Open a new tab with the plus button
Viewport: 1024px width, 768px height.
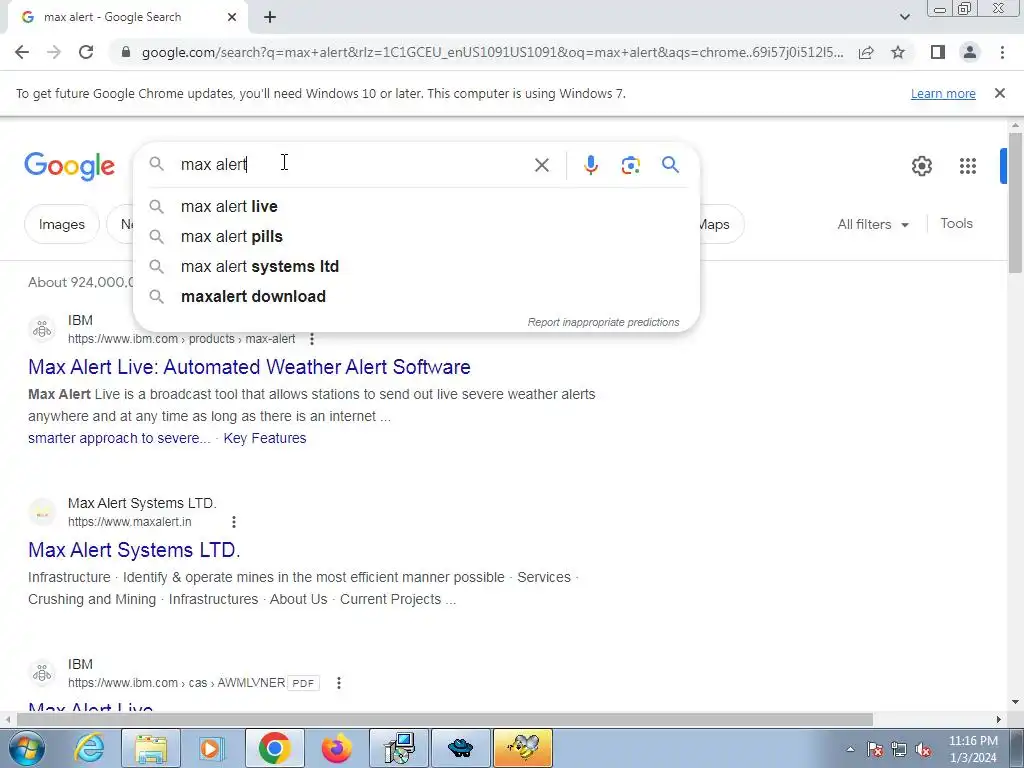pos(270,18)
